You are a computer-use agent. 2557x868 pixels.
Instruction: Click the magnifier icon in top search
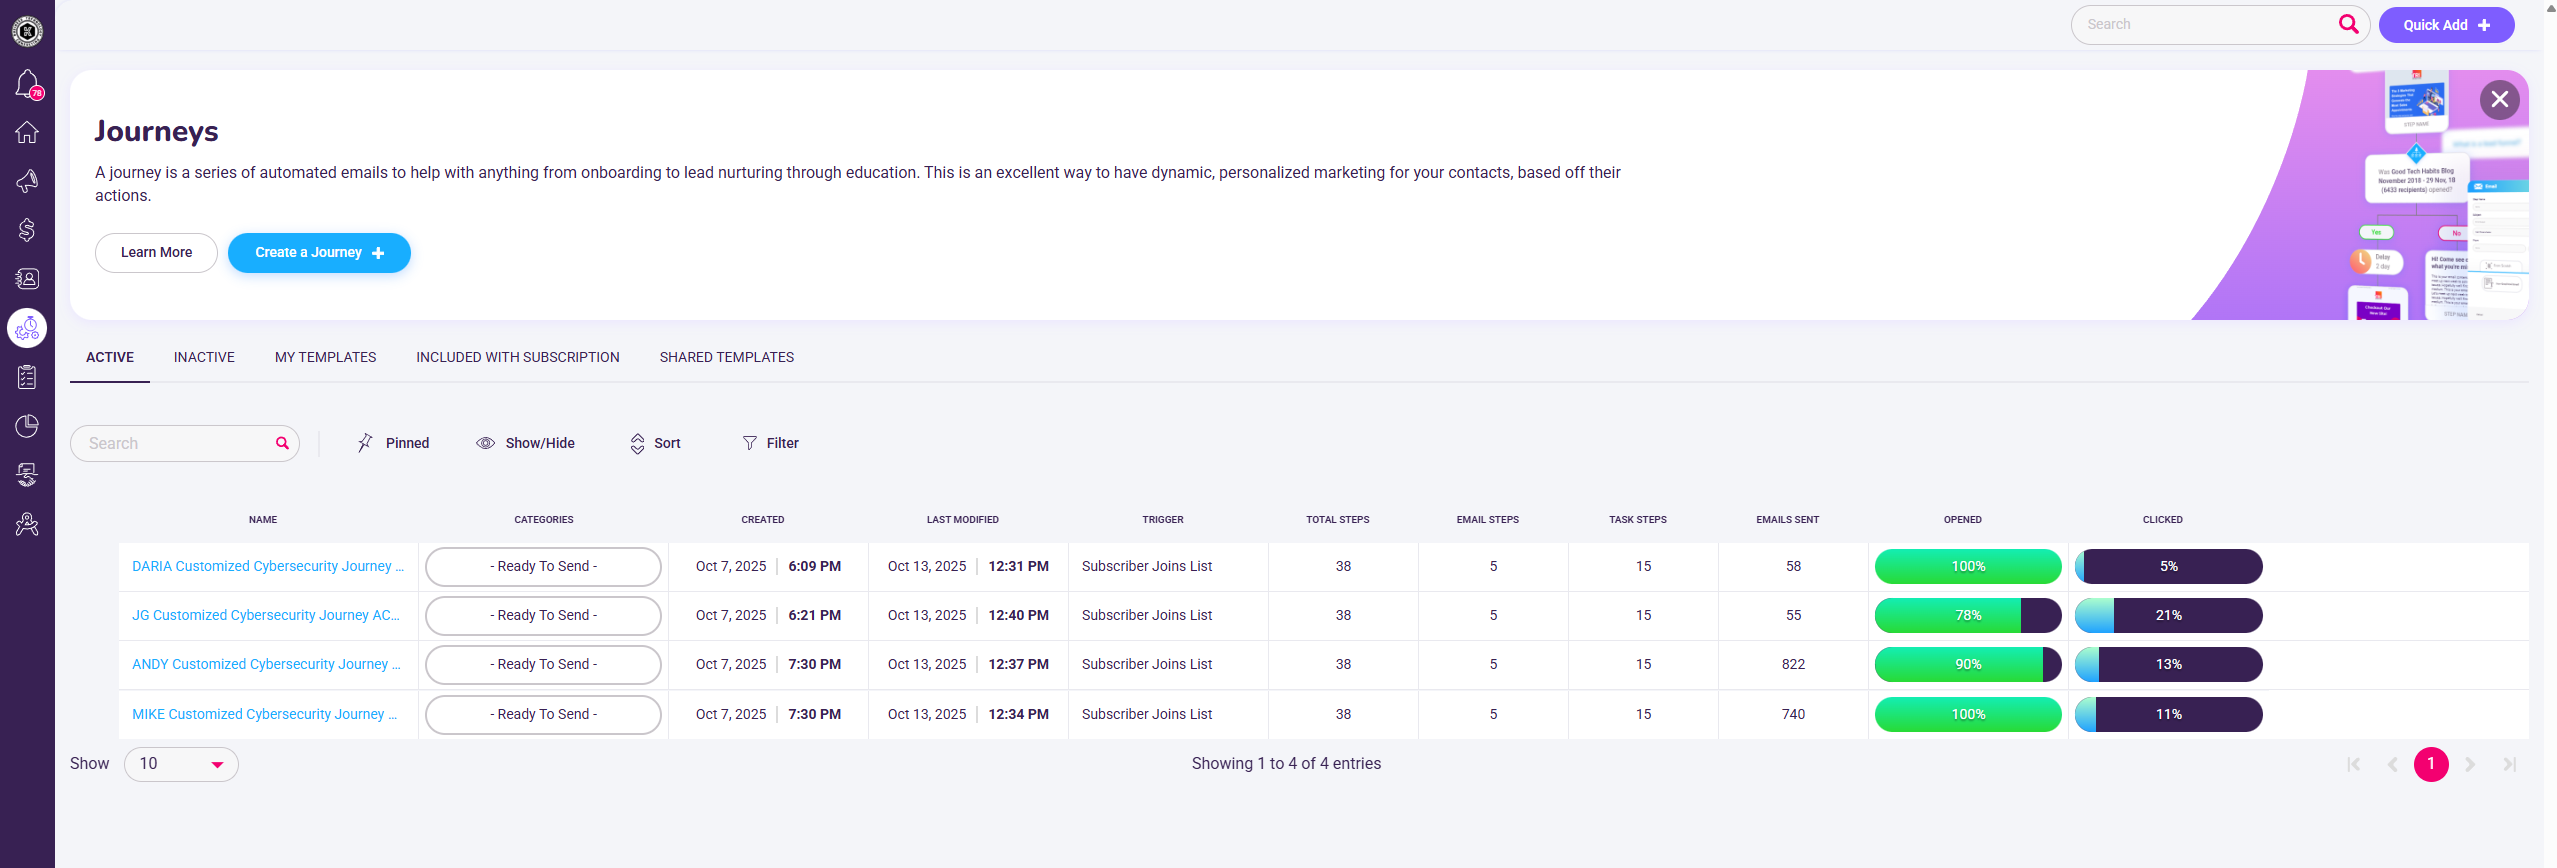(2348, 25)
